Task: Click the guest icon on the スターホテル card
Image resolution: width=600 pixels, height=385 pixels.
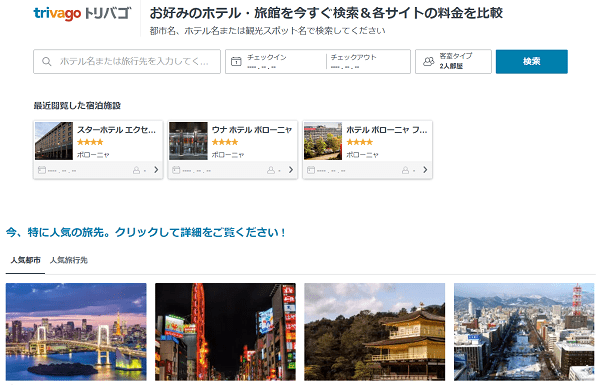Action: 136,170
